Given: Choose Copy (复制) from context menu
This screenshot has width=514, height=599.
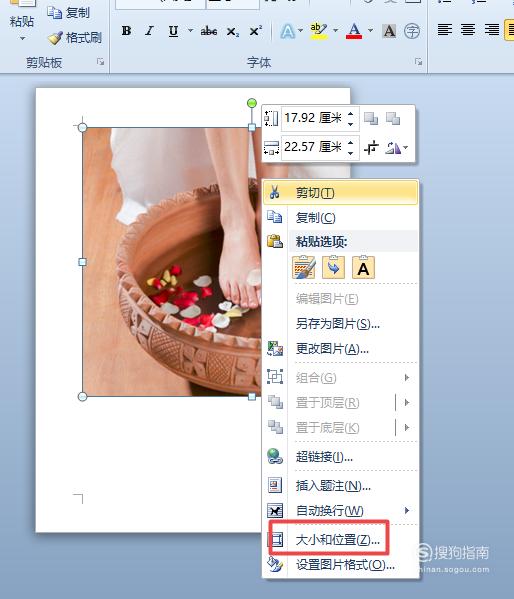Looking at the screenshot, I should click(341, 218).
